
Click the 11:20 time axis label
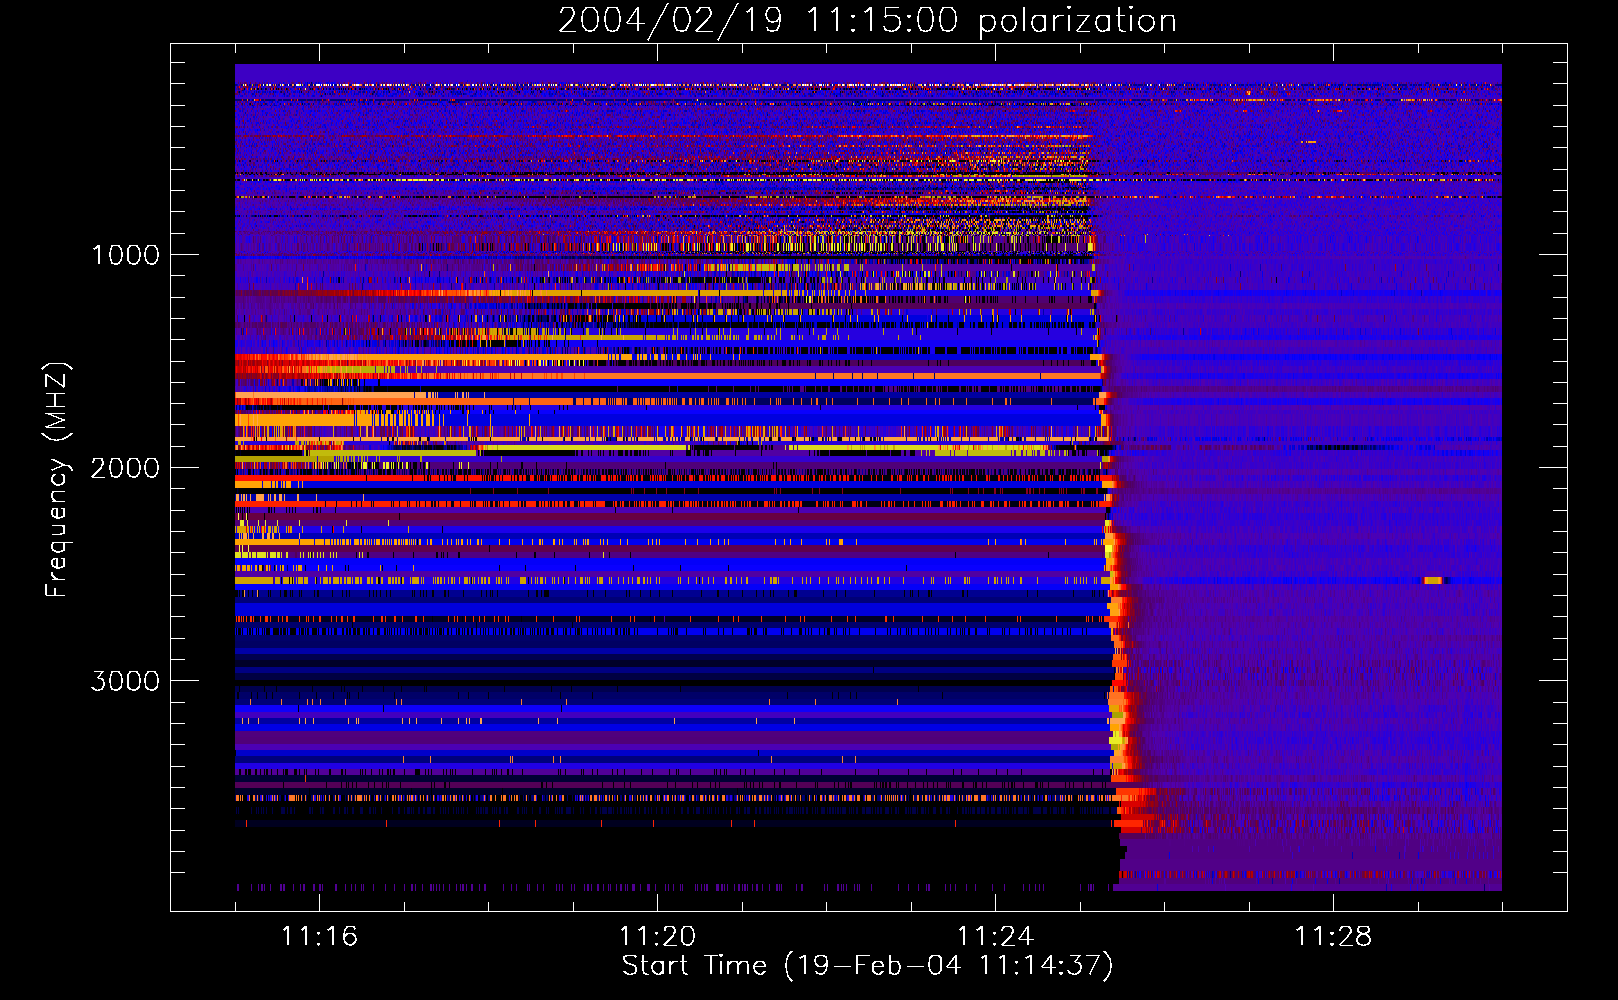pyautogui.click(x=657, y=937)
